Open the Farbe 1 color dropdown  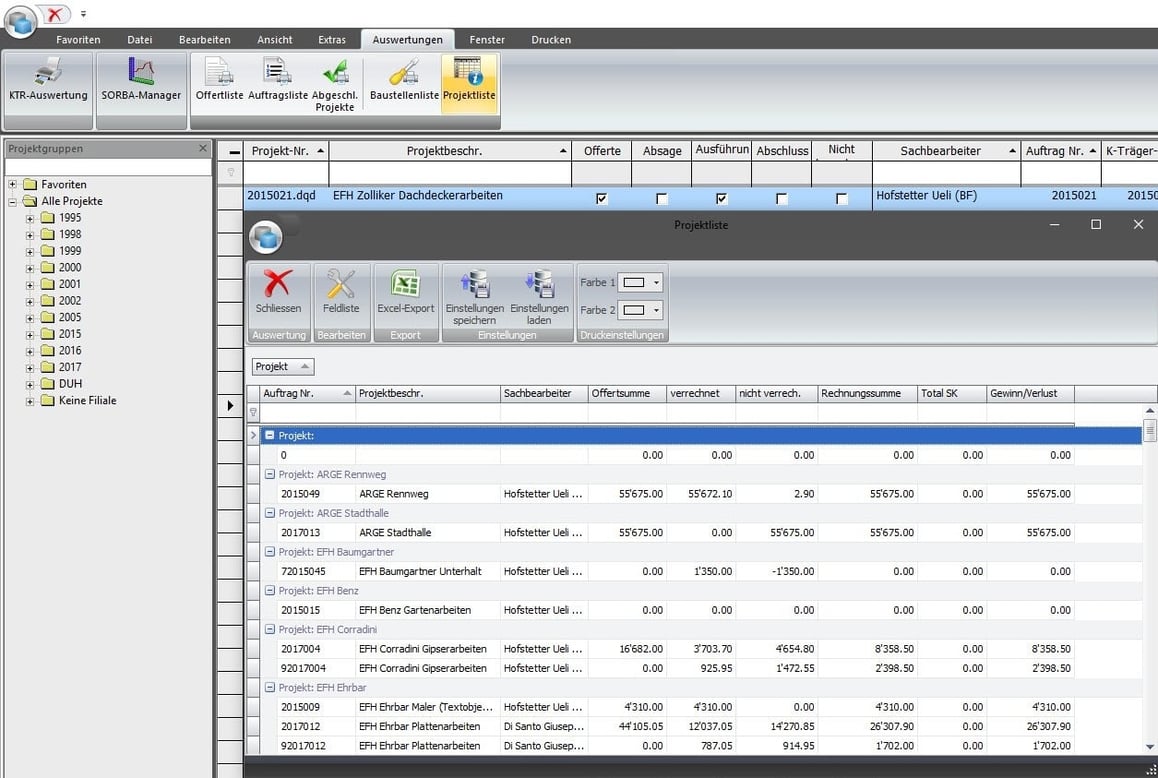[x=656, y=282]
